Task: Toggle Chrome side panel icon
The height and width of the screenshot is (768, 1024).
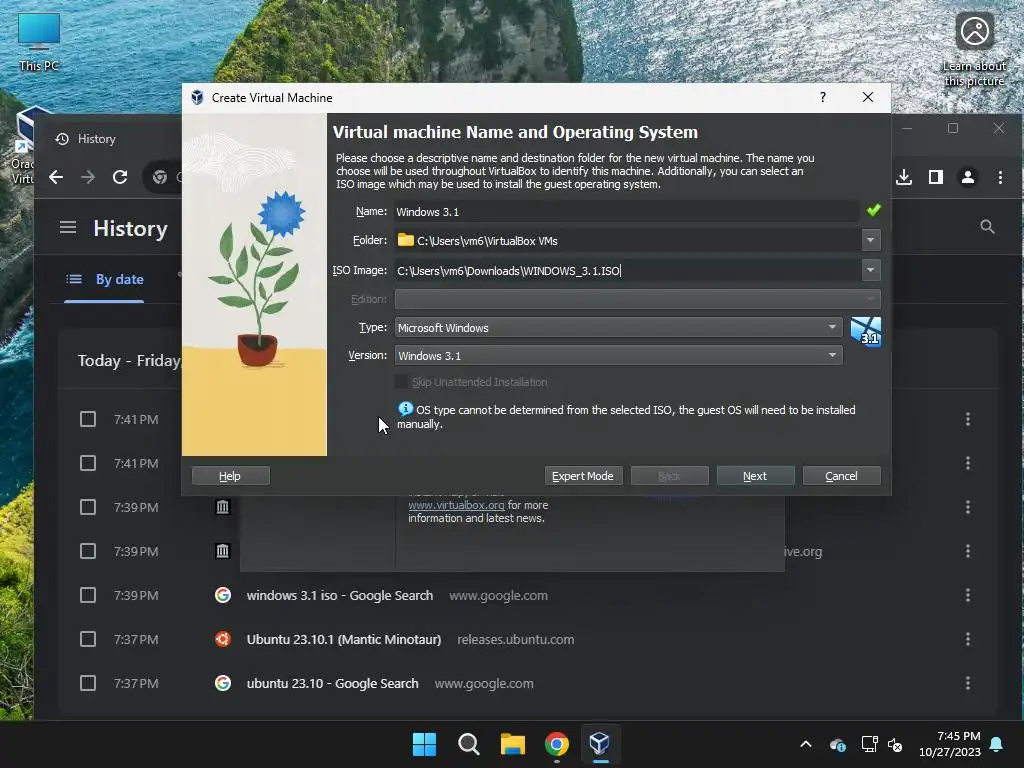Action: [936, 177]
